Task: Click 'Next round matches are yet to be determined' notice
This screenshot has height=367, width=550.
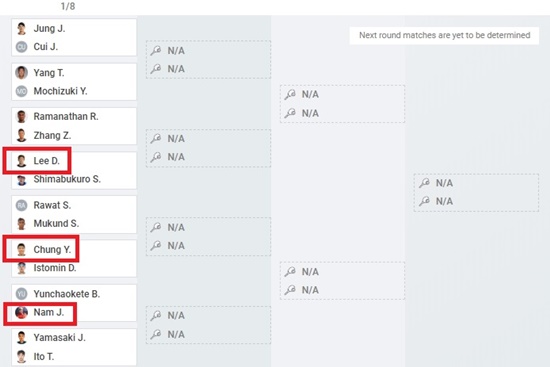Action: [444, 35]
